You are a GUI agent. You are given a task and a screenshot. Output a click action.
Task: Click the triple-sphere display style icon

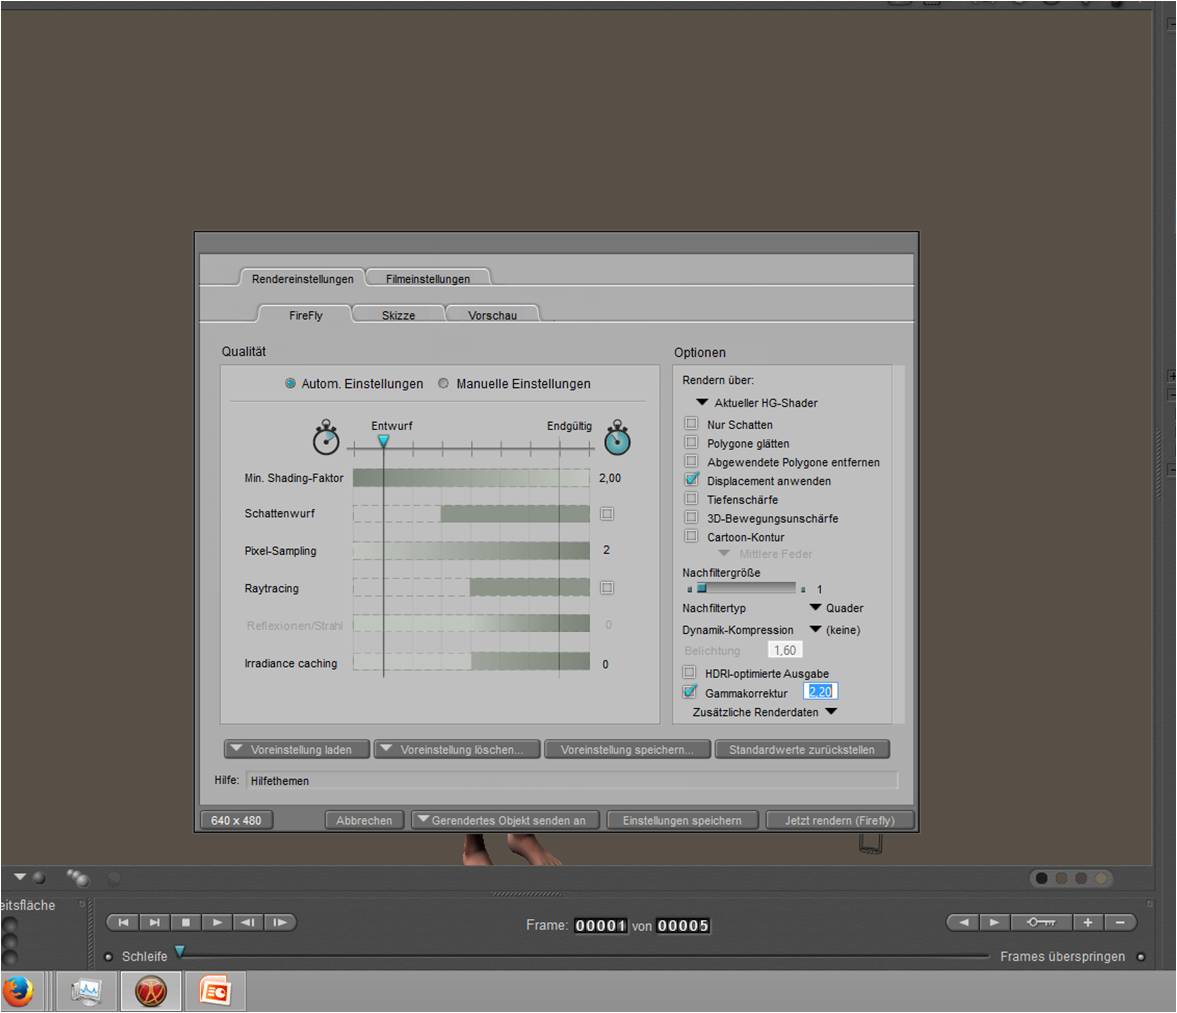point(77,876)
